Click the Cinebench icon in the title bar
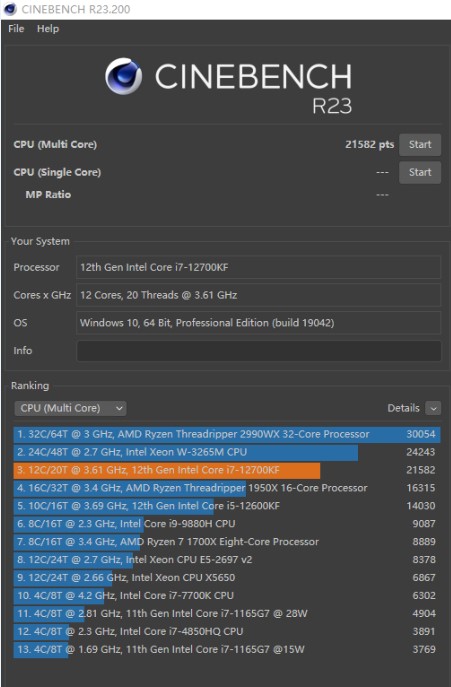The image size is (451, 687). click(10, 9)
